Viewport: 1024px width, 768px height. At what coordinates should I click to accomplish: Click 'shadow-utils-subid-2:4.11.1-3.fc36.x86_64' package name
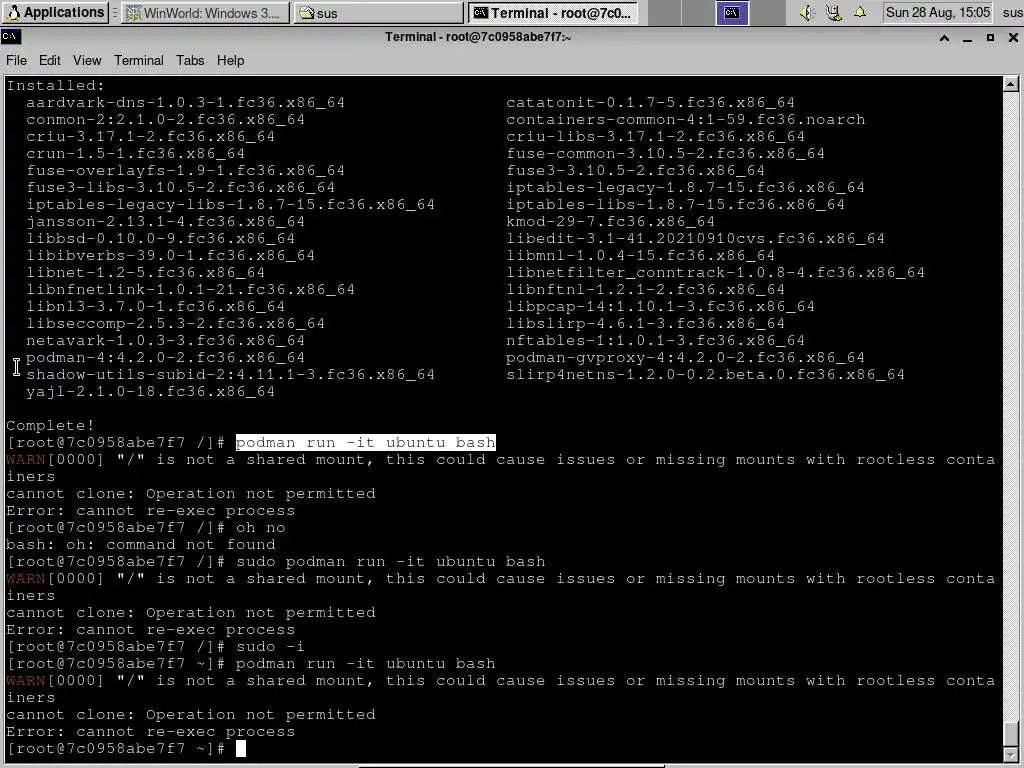point(231,375)
